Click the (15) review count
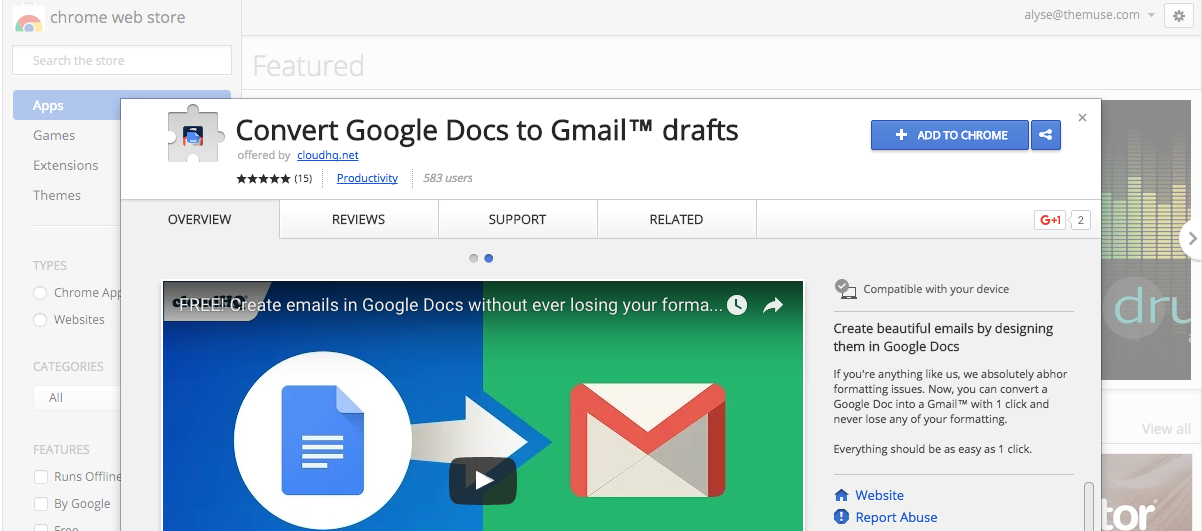The height and width of the screenshot is (531, 1202). coord(303,178)
